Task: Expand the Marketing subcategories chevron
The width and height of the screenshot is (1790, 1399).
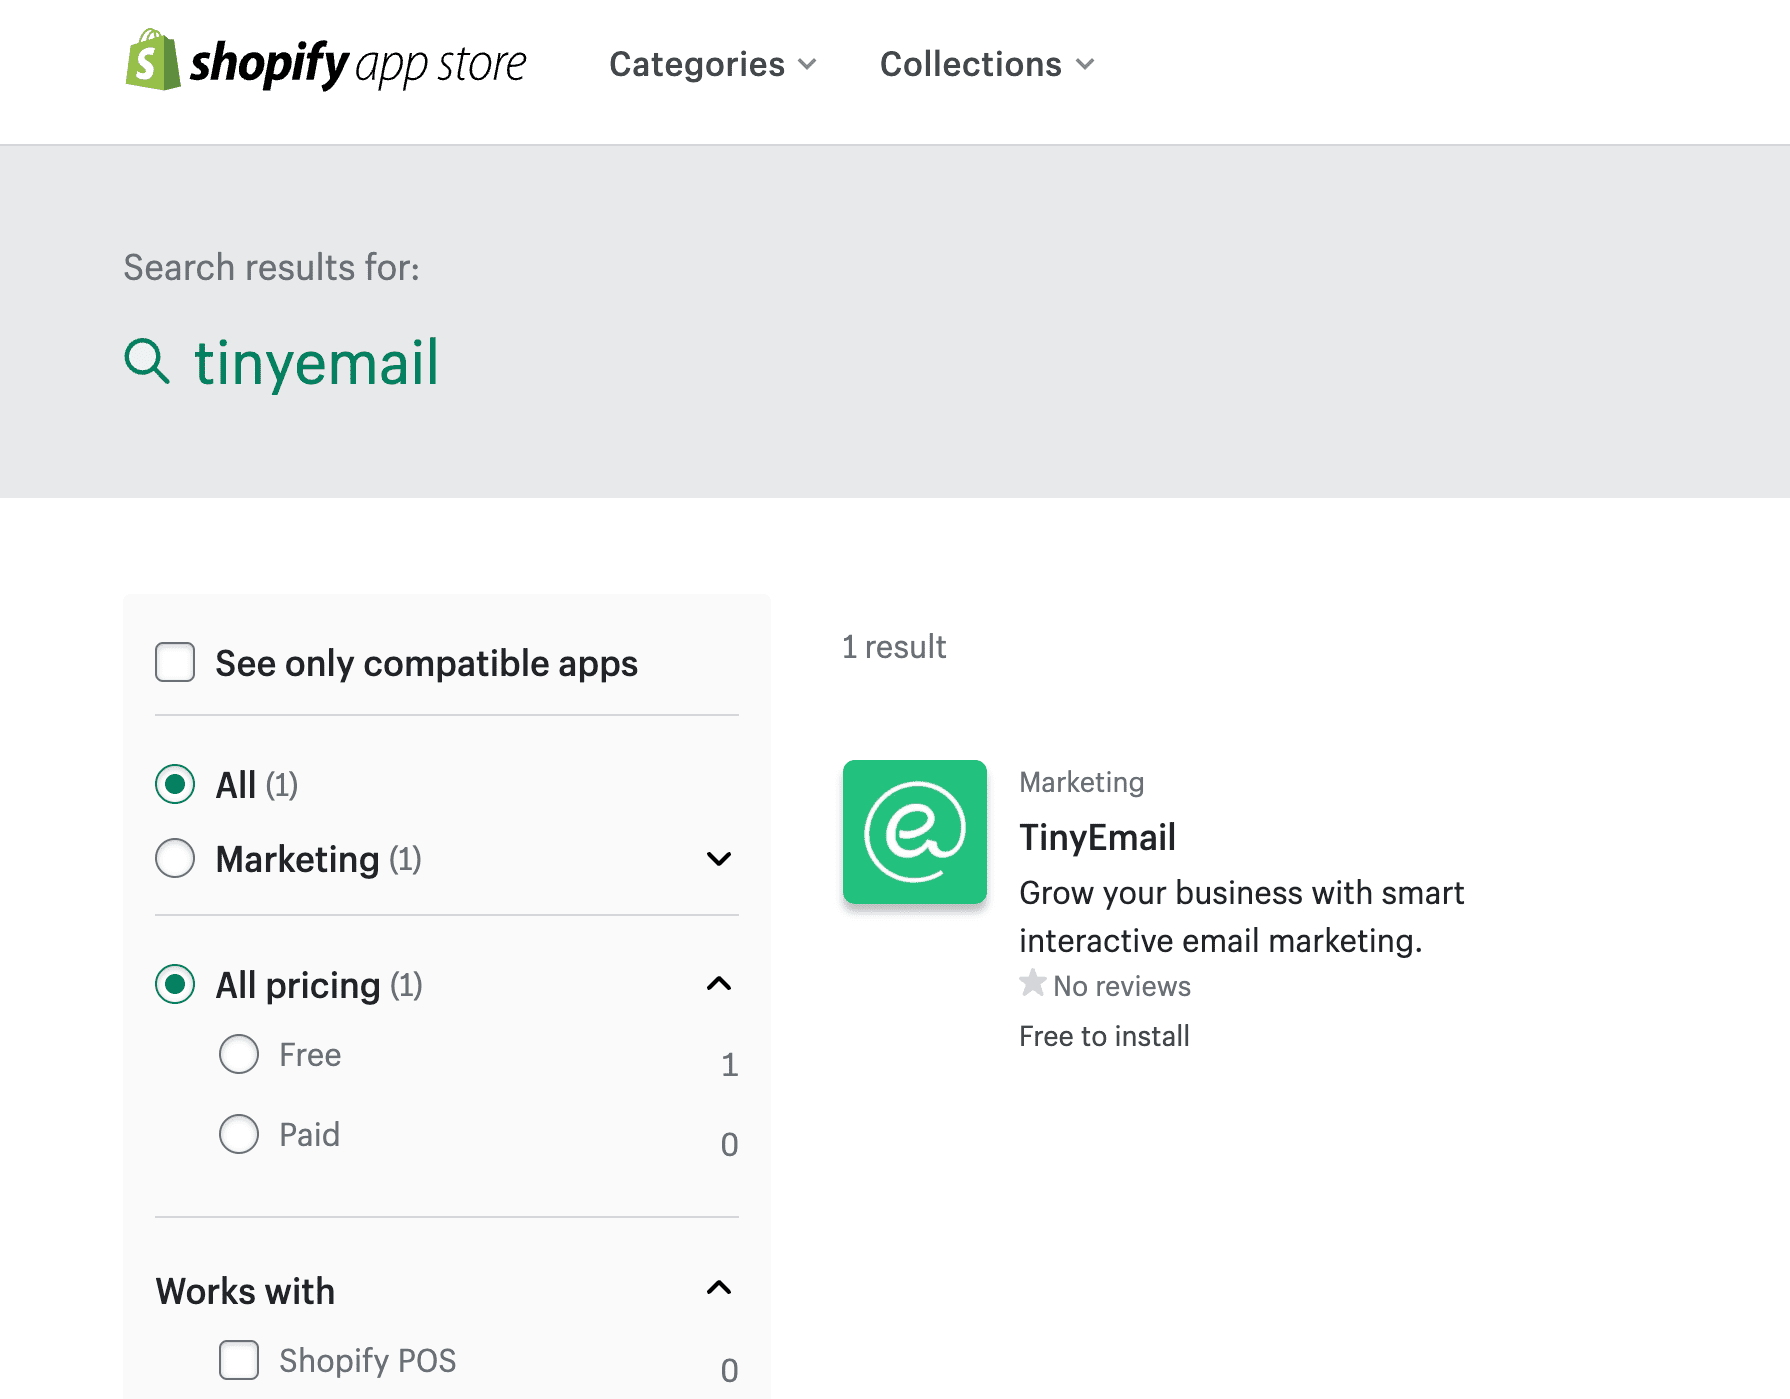Action: coord(718,859)
